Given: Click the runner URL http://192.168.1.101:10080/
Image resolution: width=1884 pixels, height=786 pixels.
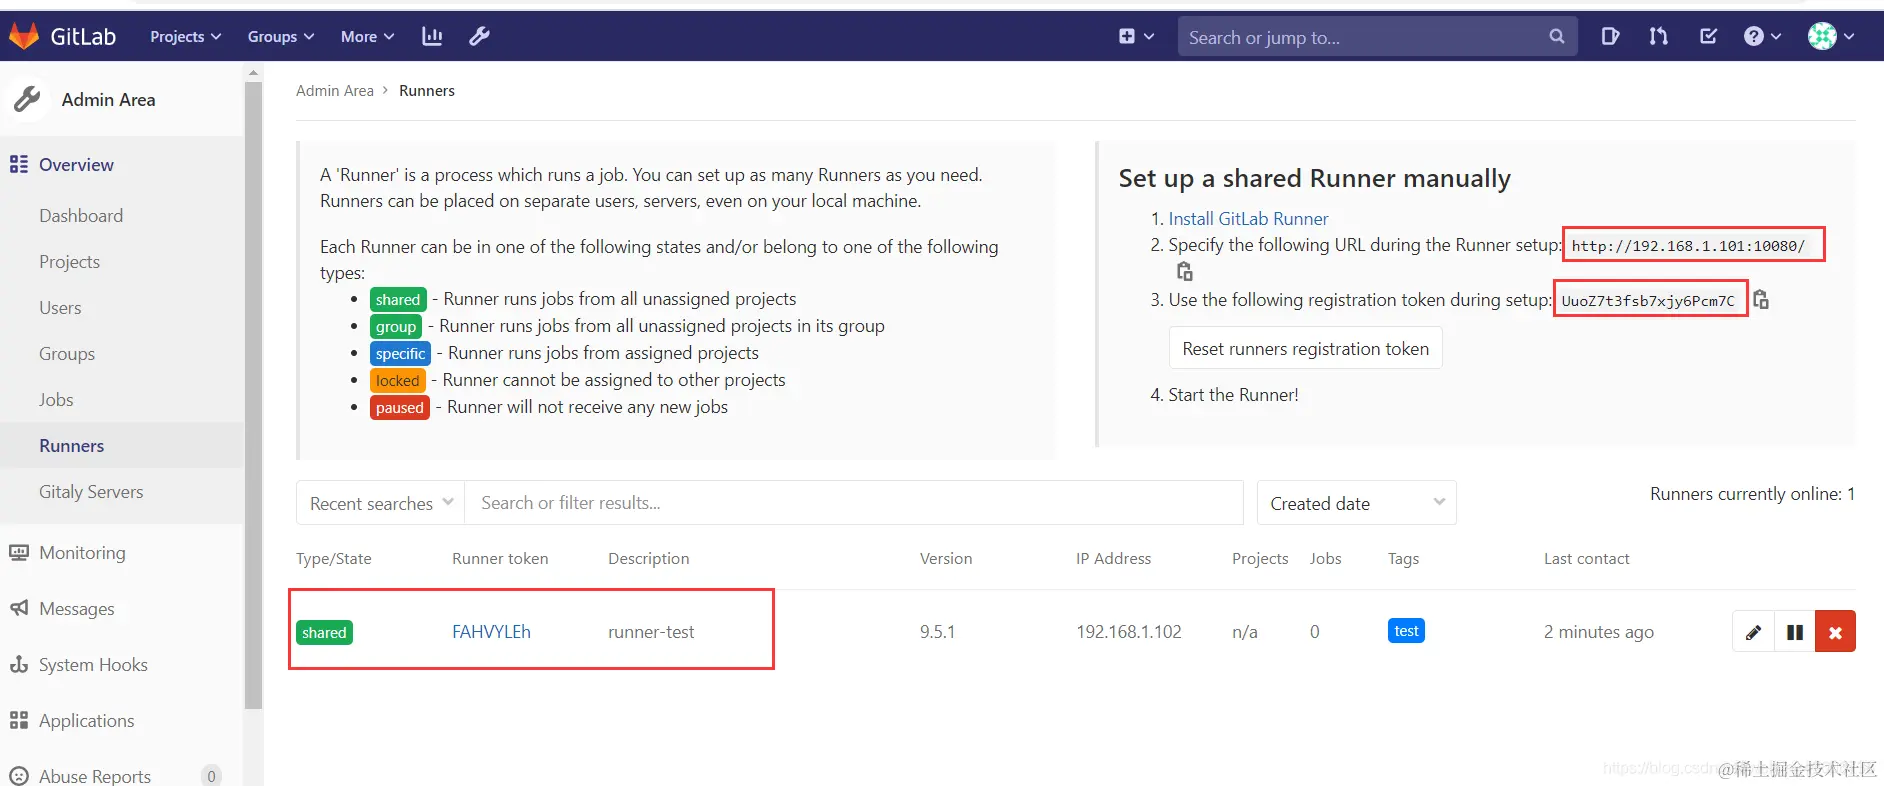Looking at the screenshot, I should 1688,246.
